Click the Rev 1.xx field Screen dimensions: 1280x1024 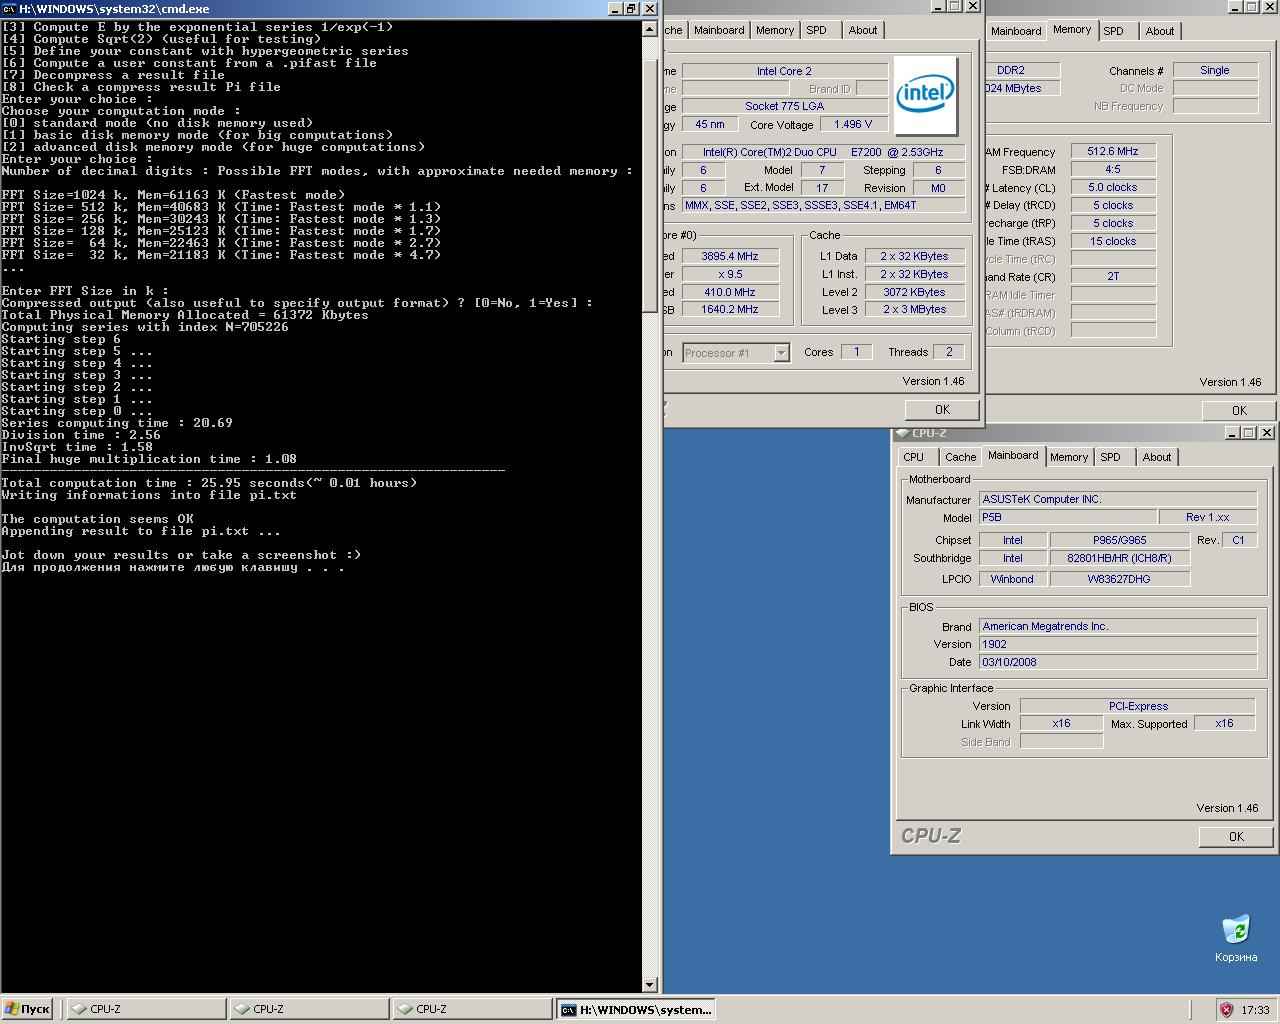pos(1208,517)
